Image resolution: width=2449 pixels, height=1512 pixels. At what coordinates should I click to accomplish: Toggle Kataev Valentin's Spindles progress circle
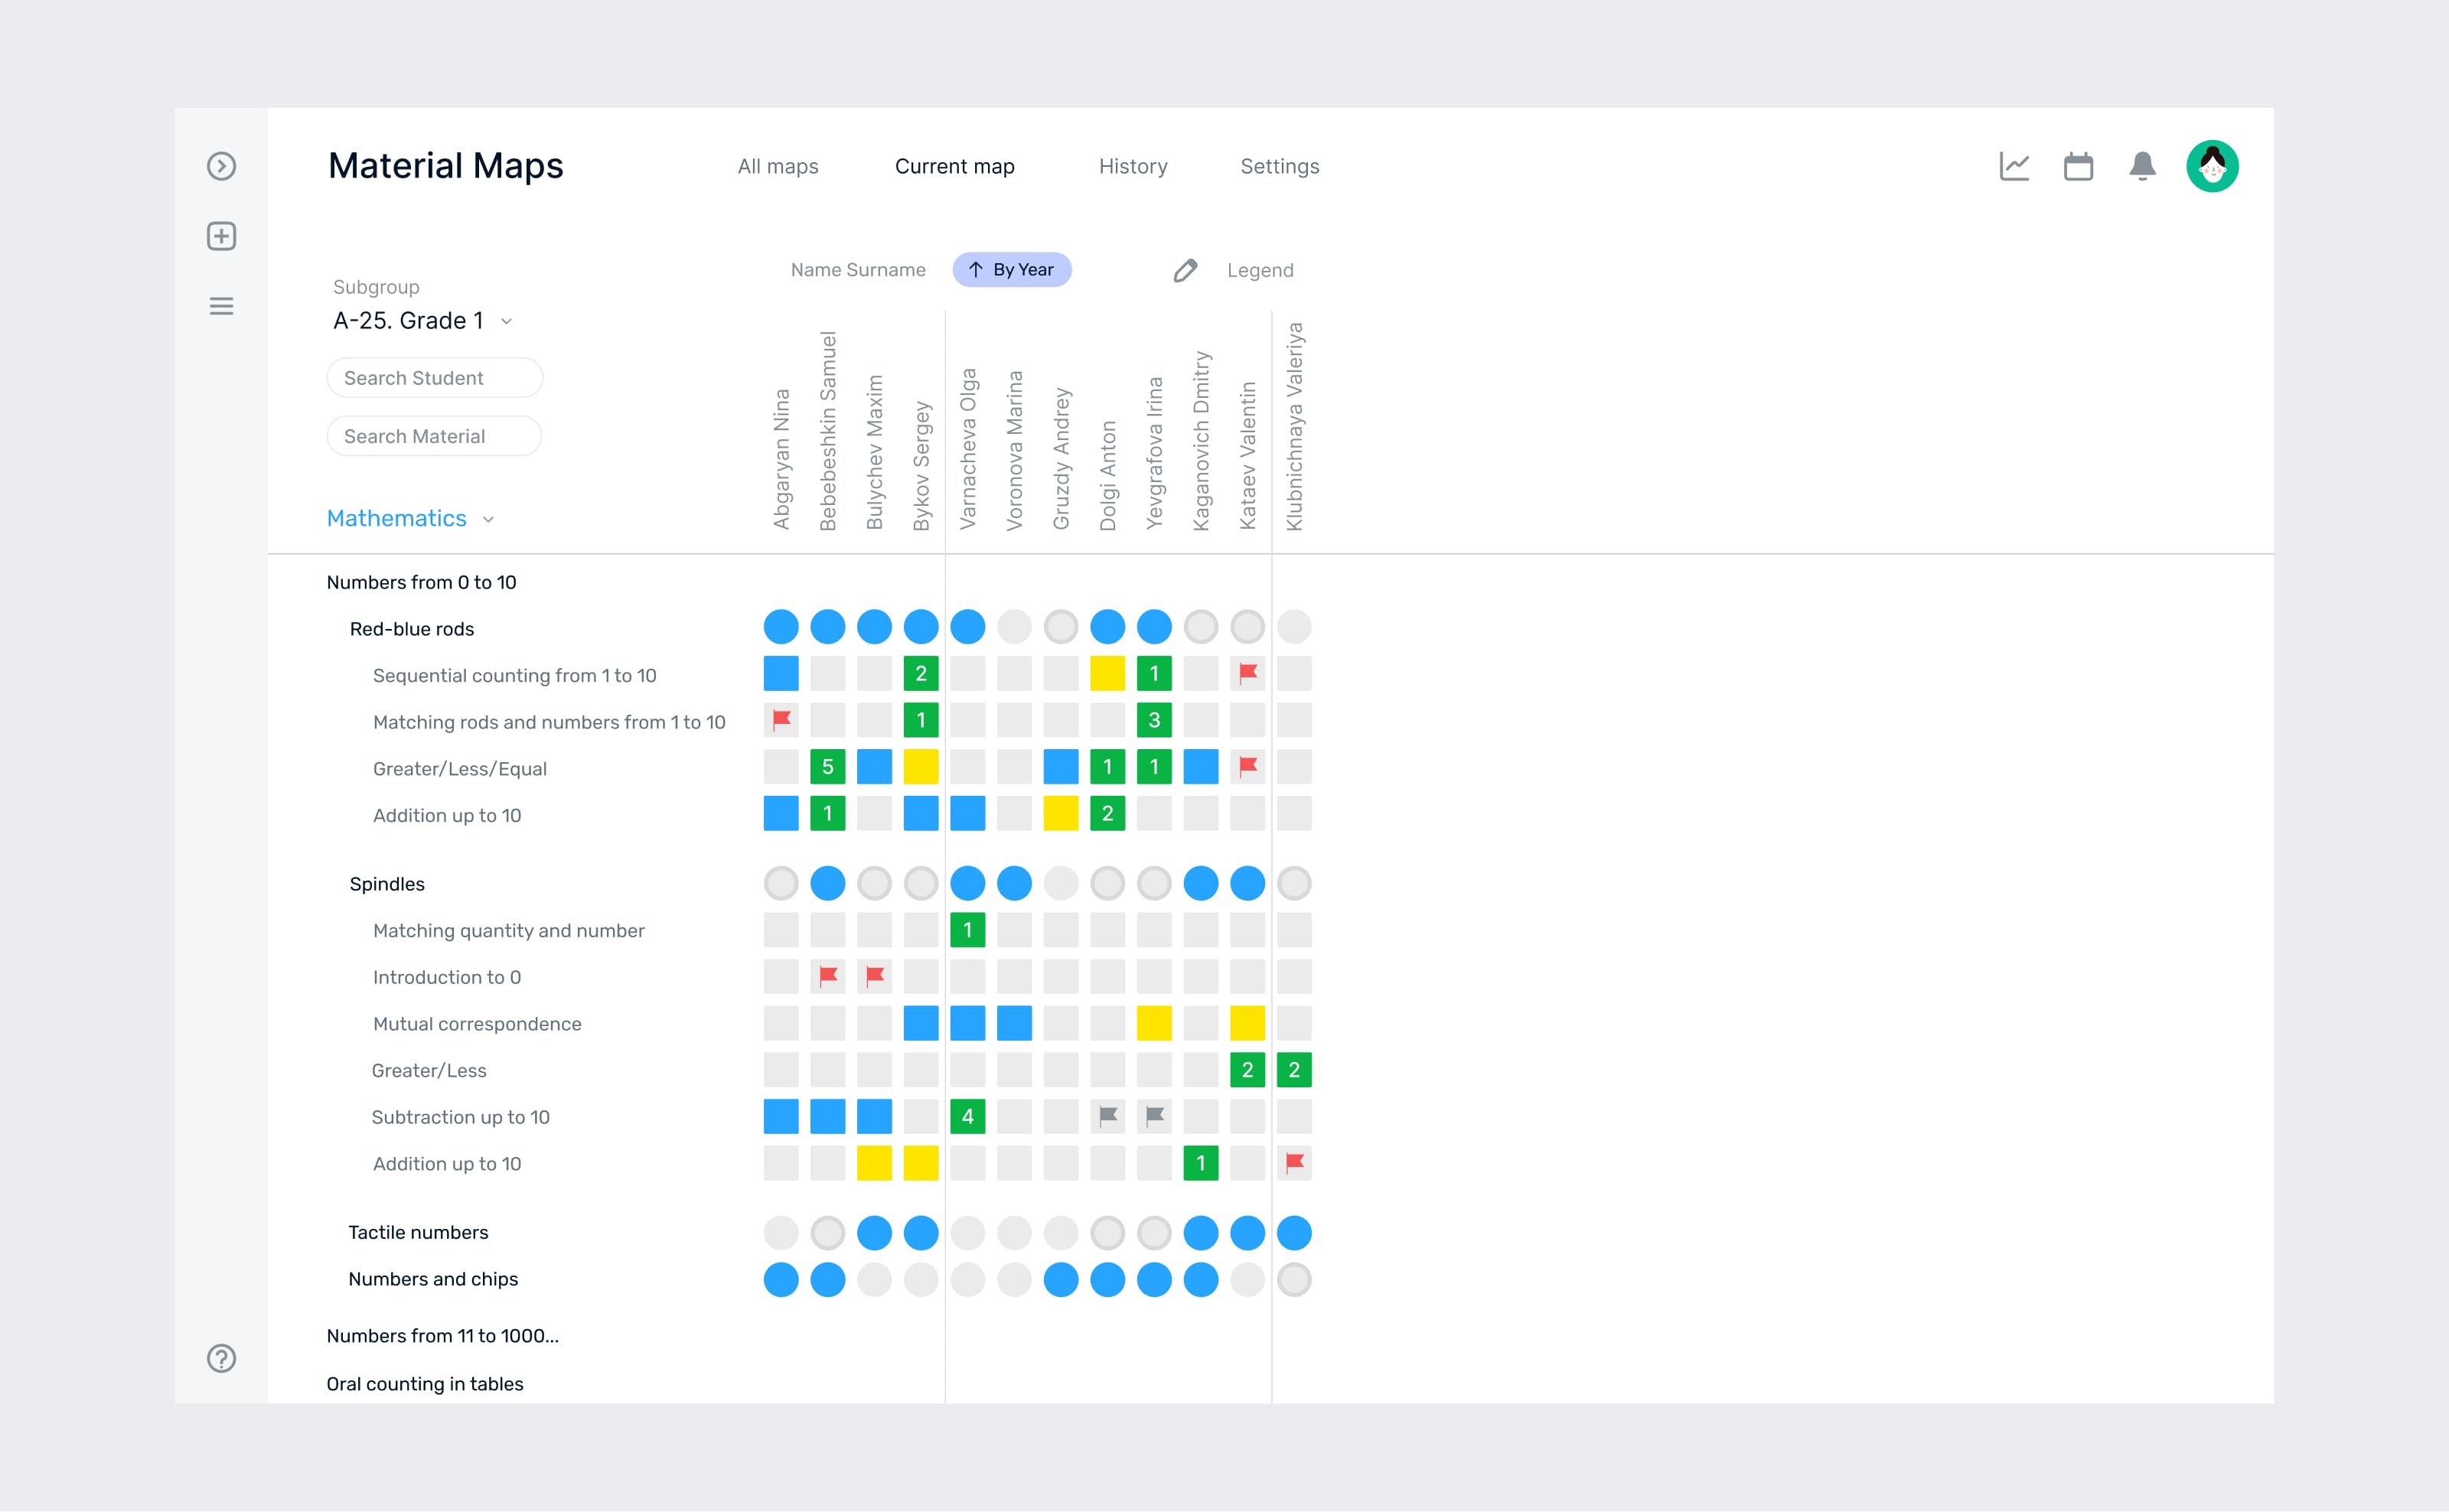point(1247,883)
